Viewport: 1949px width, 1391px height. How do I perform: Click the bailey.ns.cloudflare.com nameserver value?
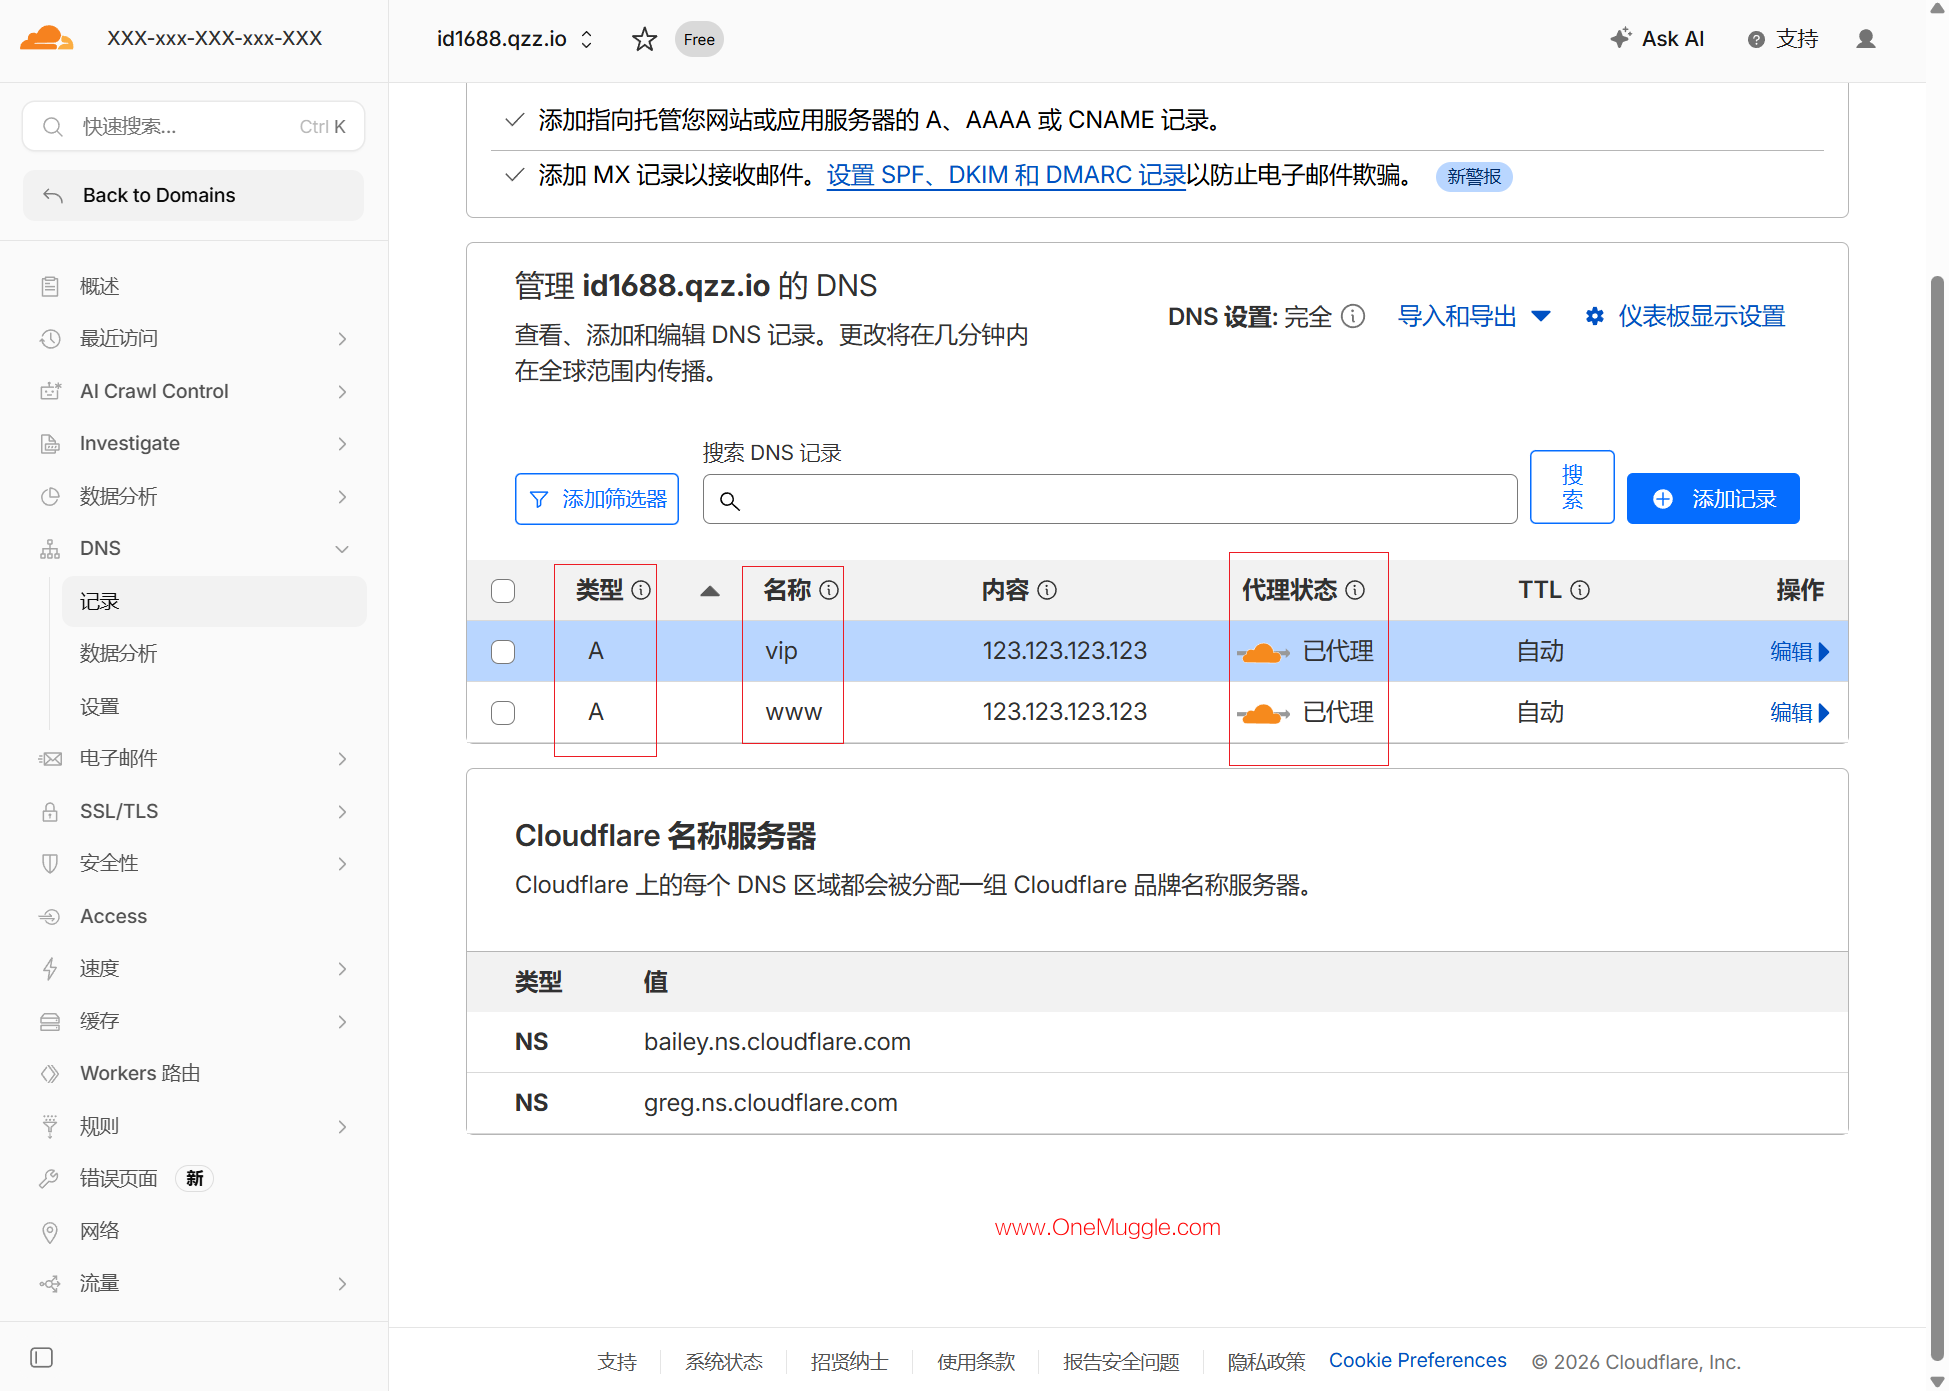tap(777, 1042)
